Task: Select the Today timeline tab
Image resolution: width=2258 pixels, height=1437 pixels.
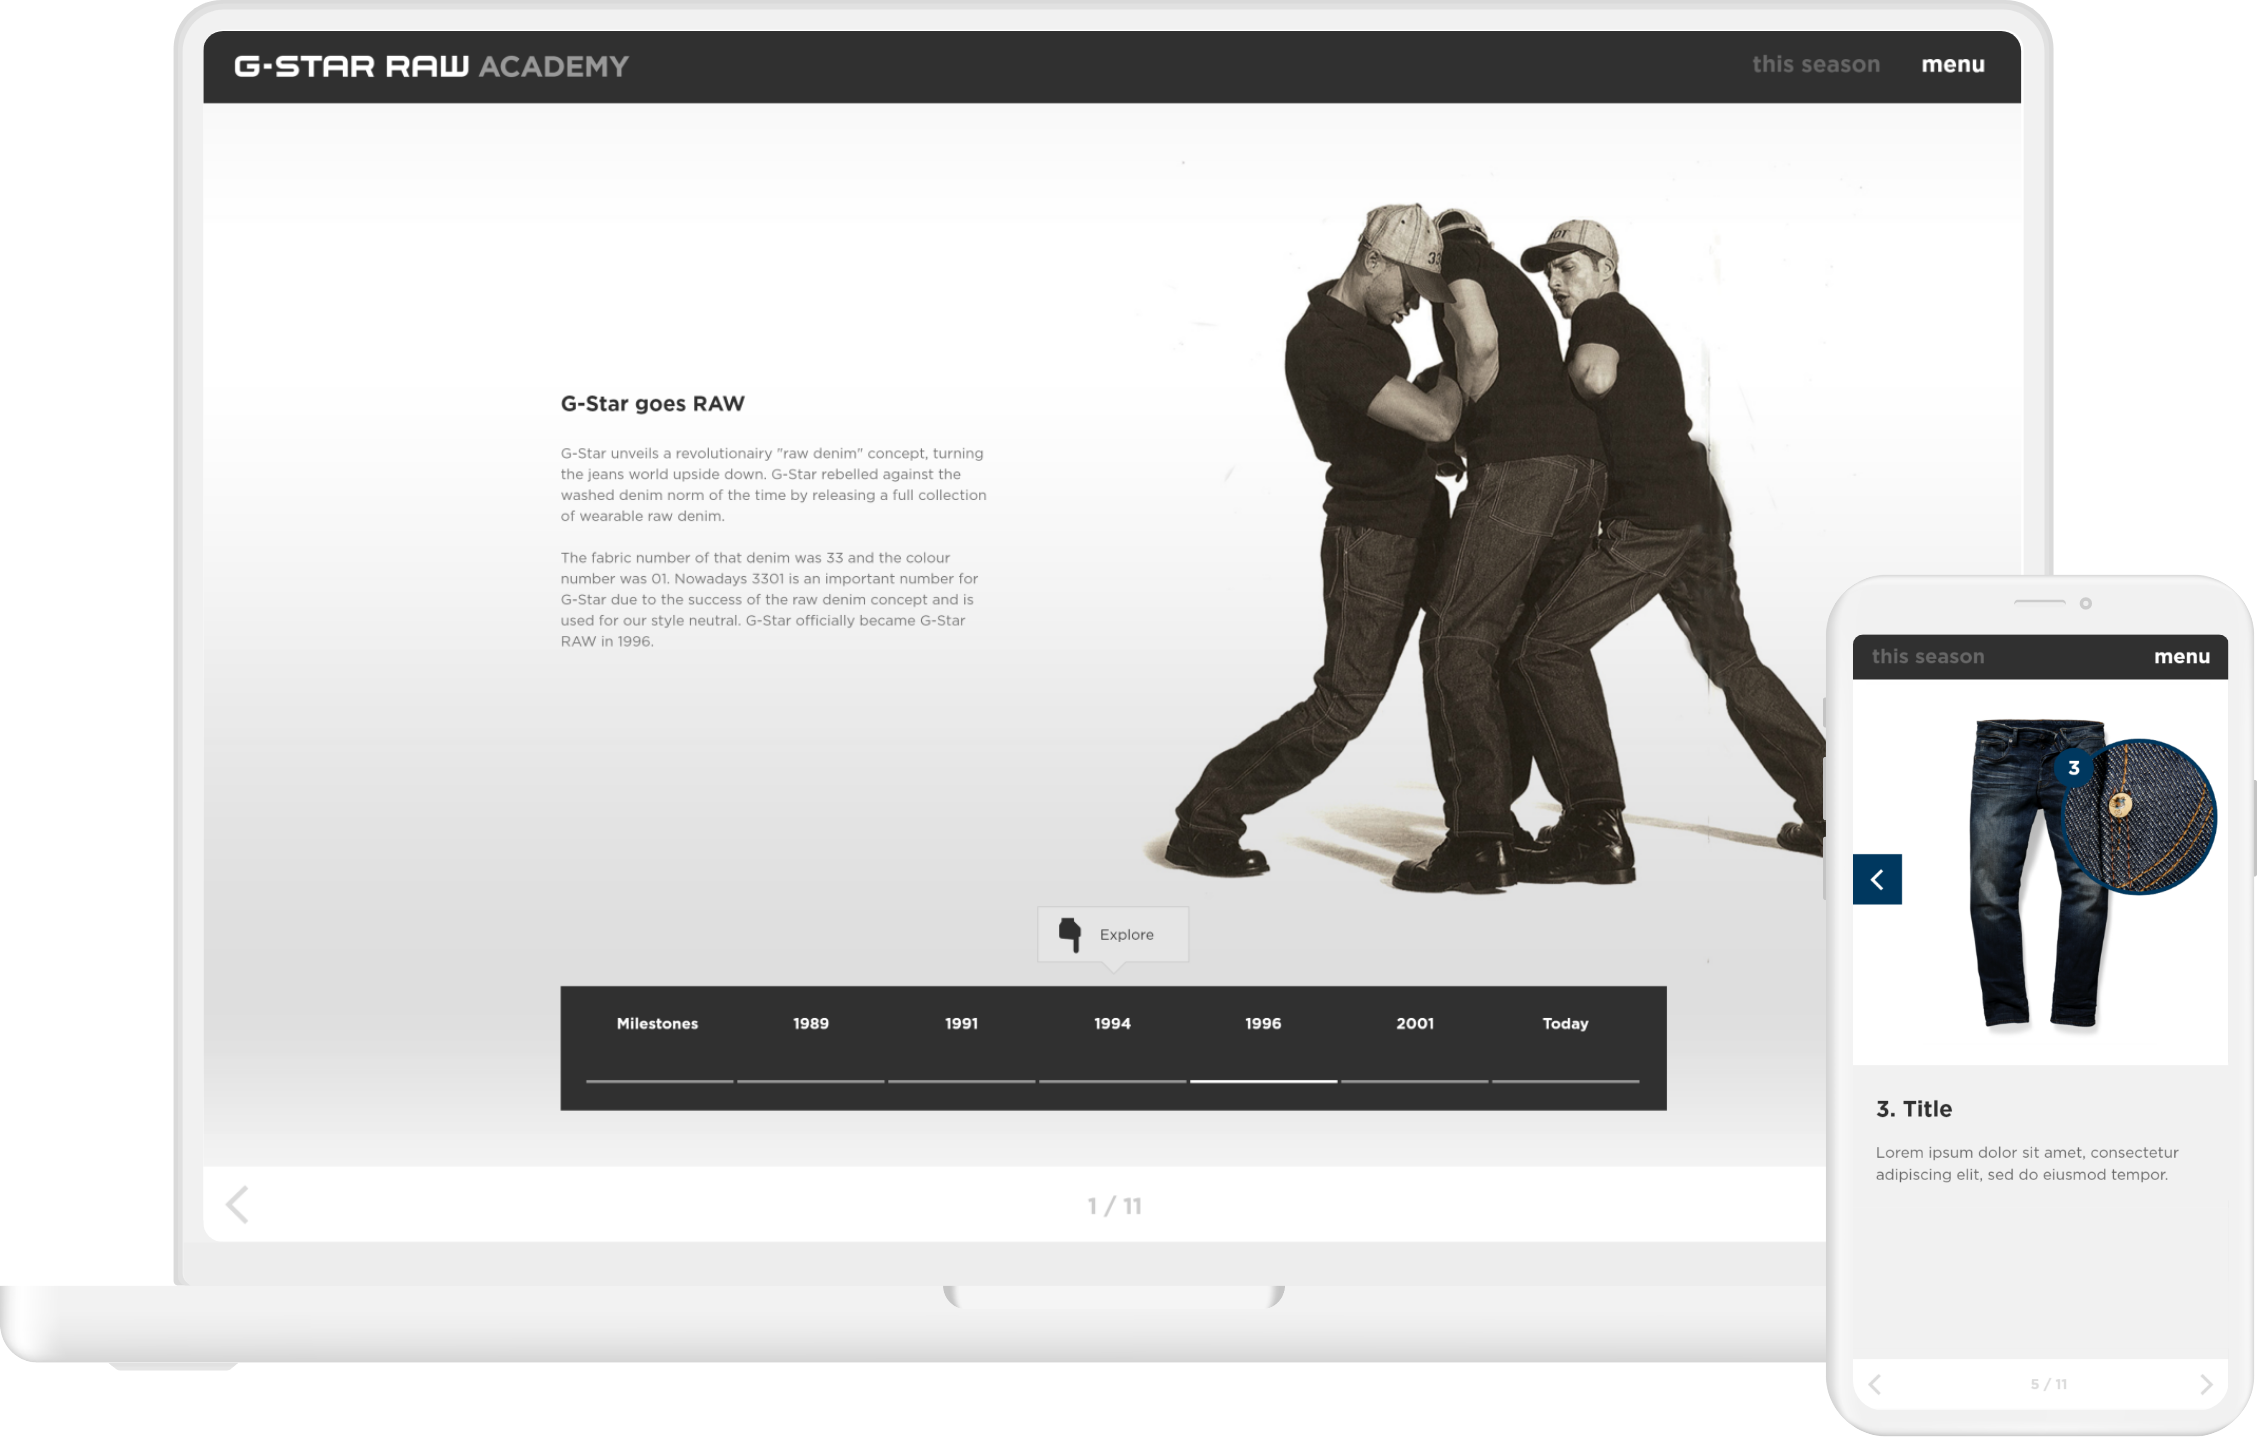Action: 1565,1024
